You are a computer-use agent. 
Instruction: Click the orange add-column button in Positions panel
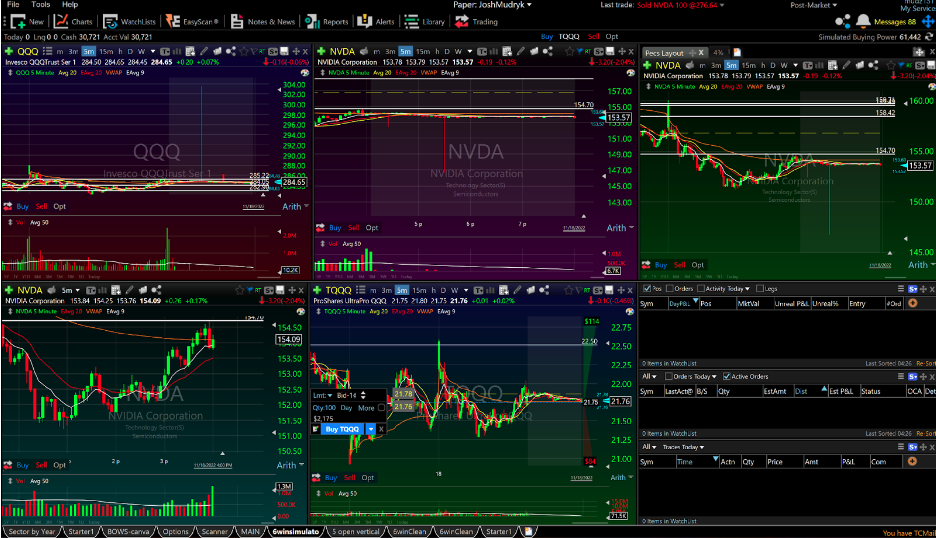click(x=912, y=303)
